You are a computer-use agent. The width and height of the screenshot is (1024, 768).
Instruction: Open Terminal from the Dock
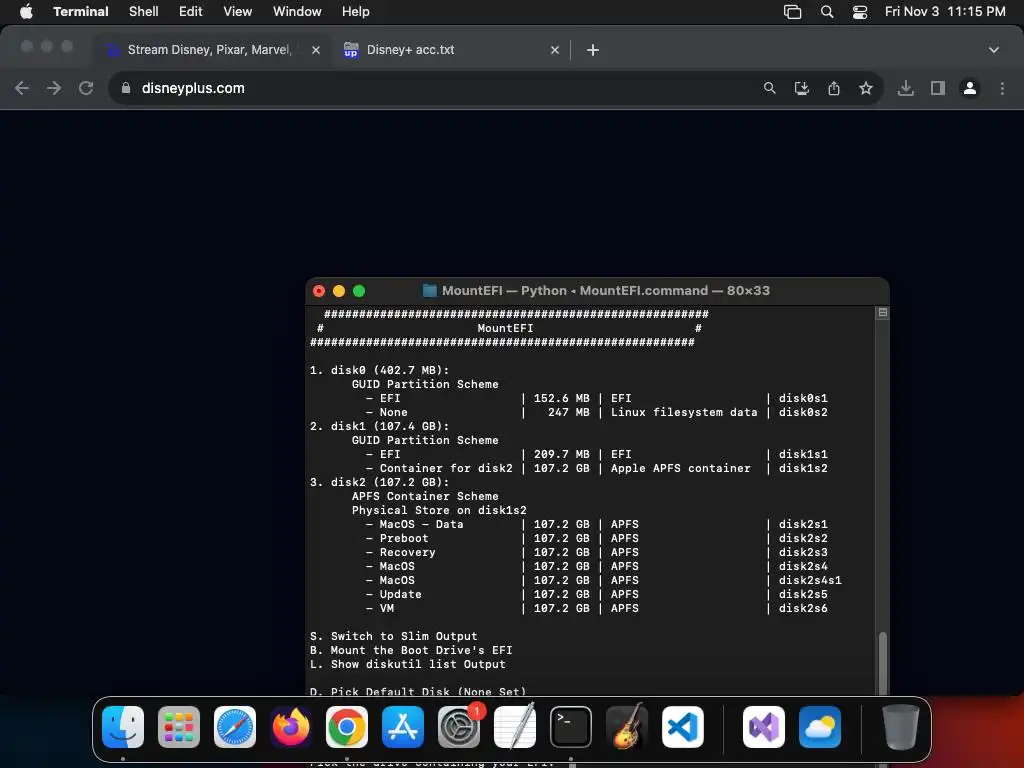[x=571, y=727]
